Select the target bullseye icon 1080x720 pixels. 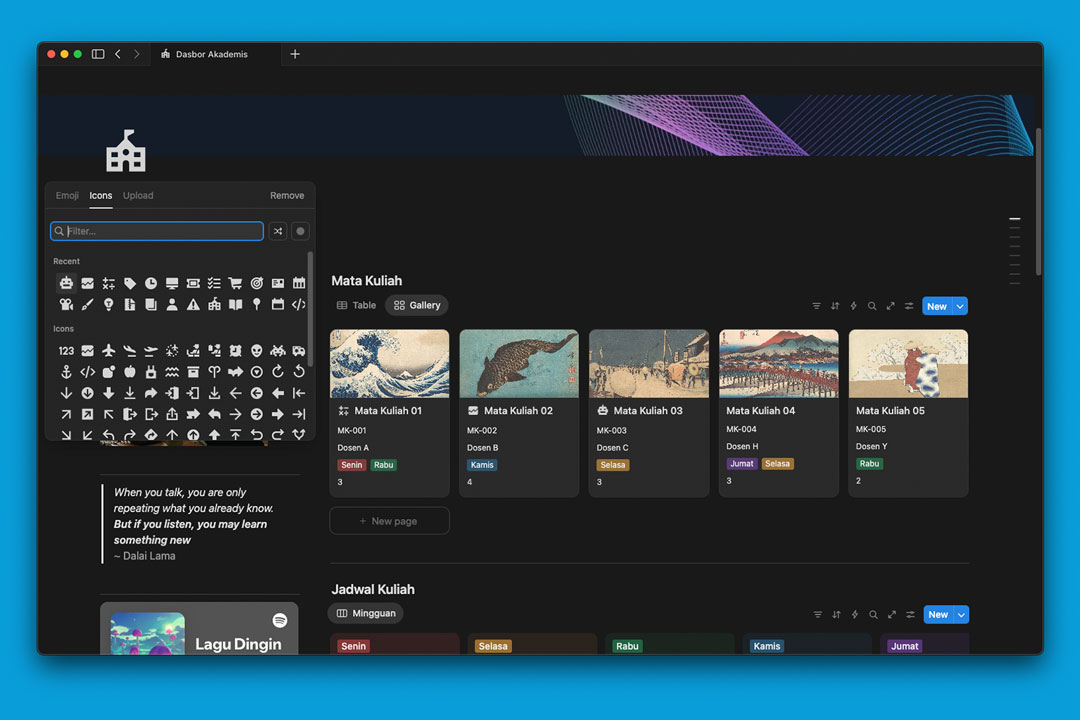tap(257, 283)
